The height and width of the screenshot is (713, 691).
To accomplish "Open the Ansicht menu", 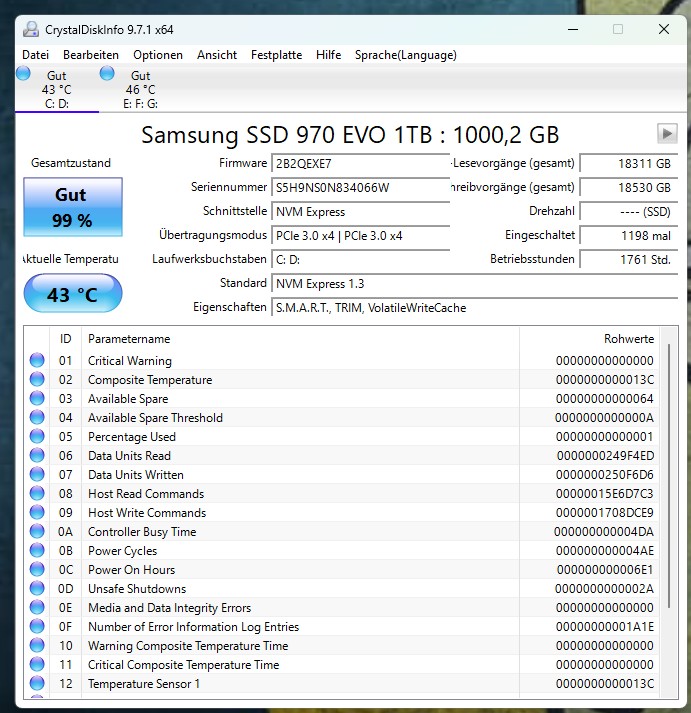I will tap(217, 55).
